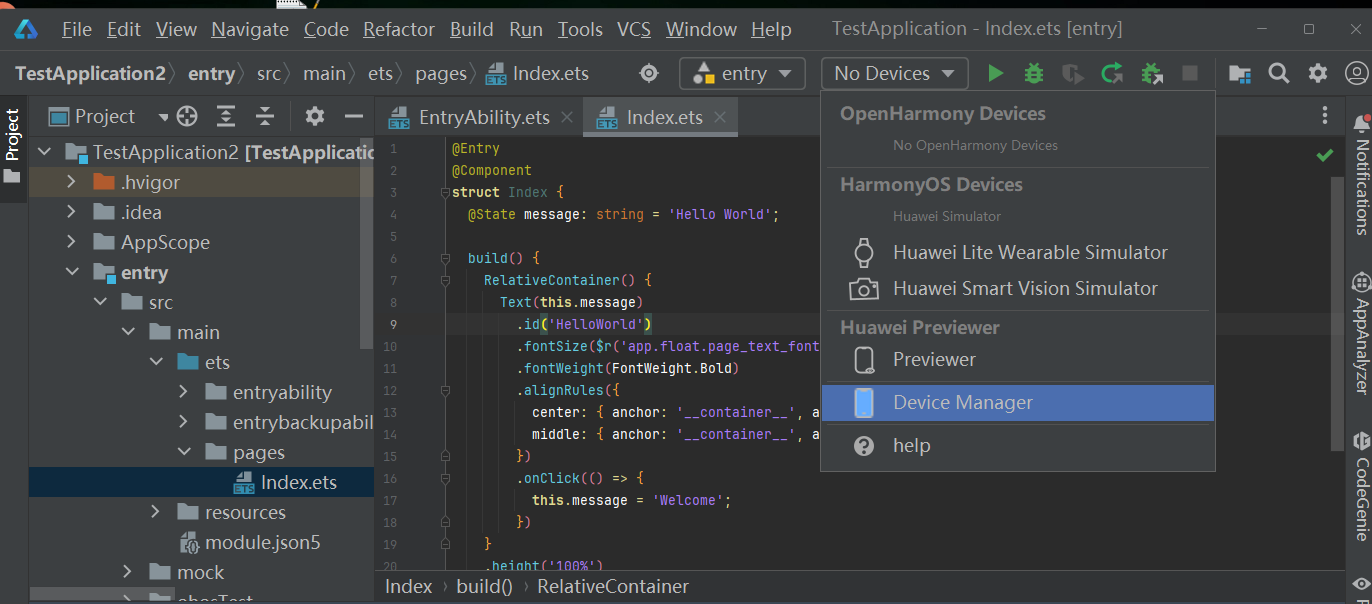Click the reload arrow icon in run toolbar
The height and width of the screenshot is (604, 1372).
pos(1112,73)
